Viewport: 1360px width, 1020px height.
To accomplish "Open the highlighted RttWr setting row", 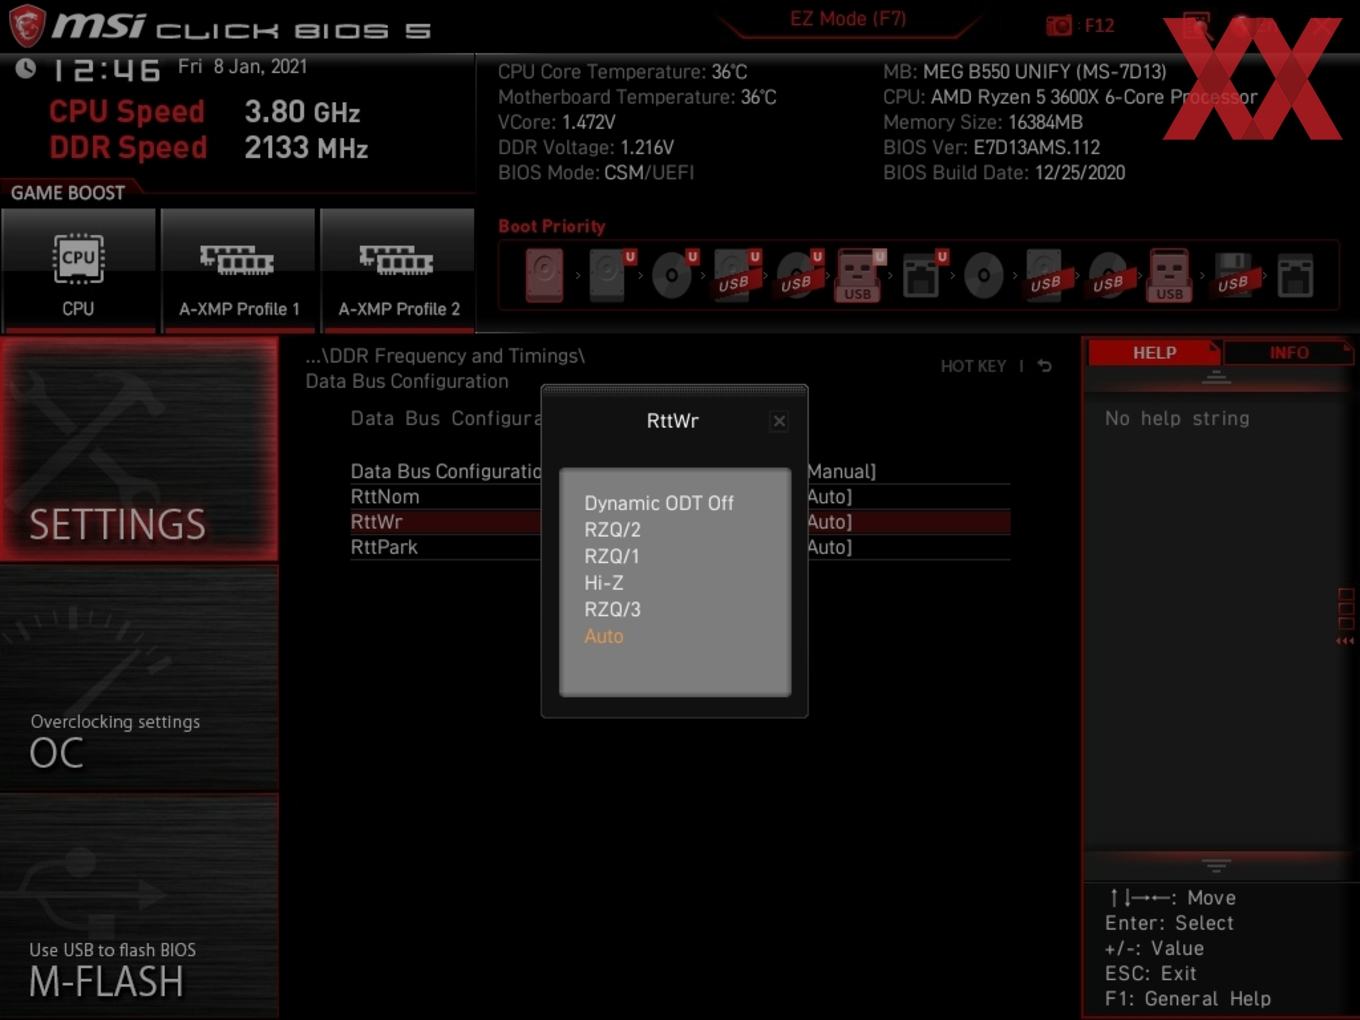I will 680,522.
